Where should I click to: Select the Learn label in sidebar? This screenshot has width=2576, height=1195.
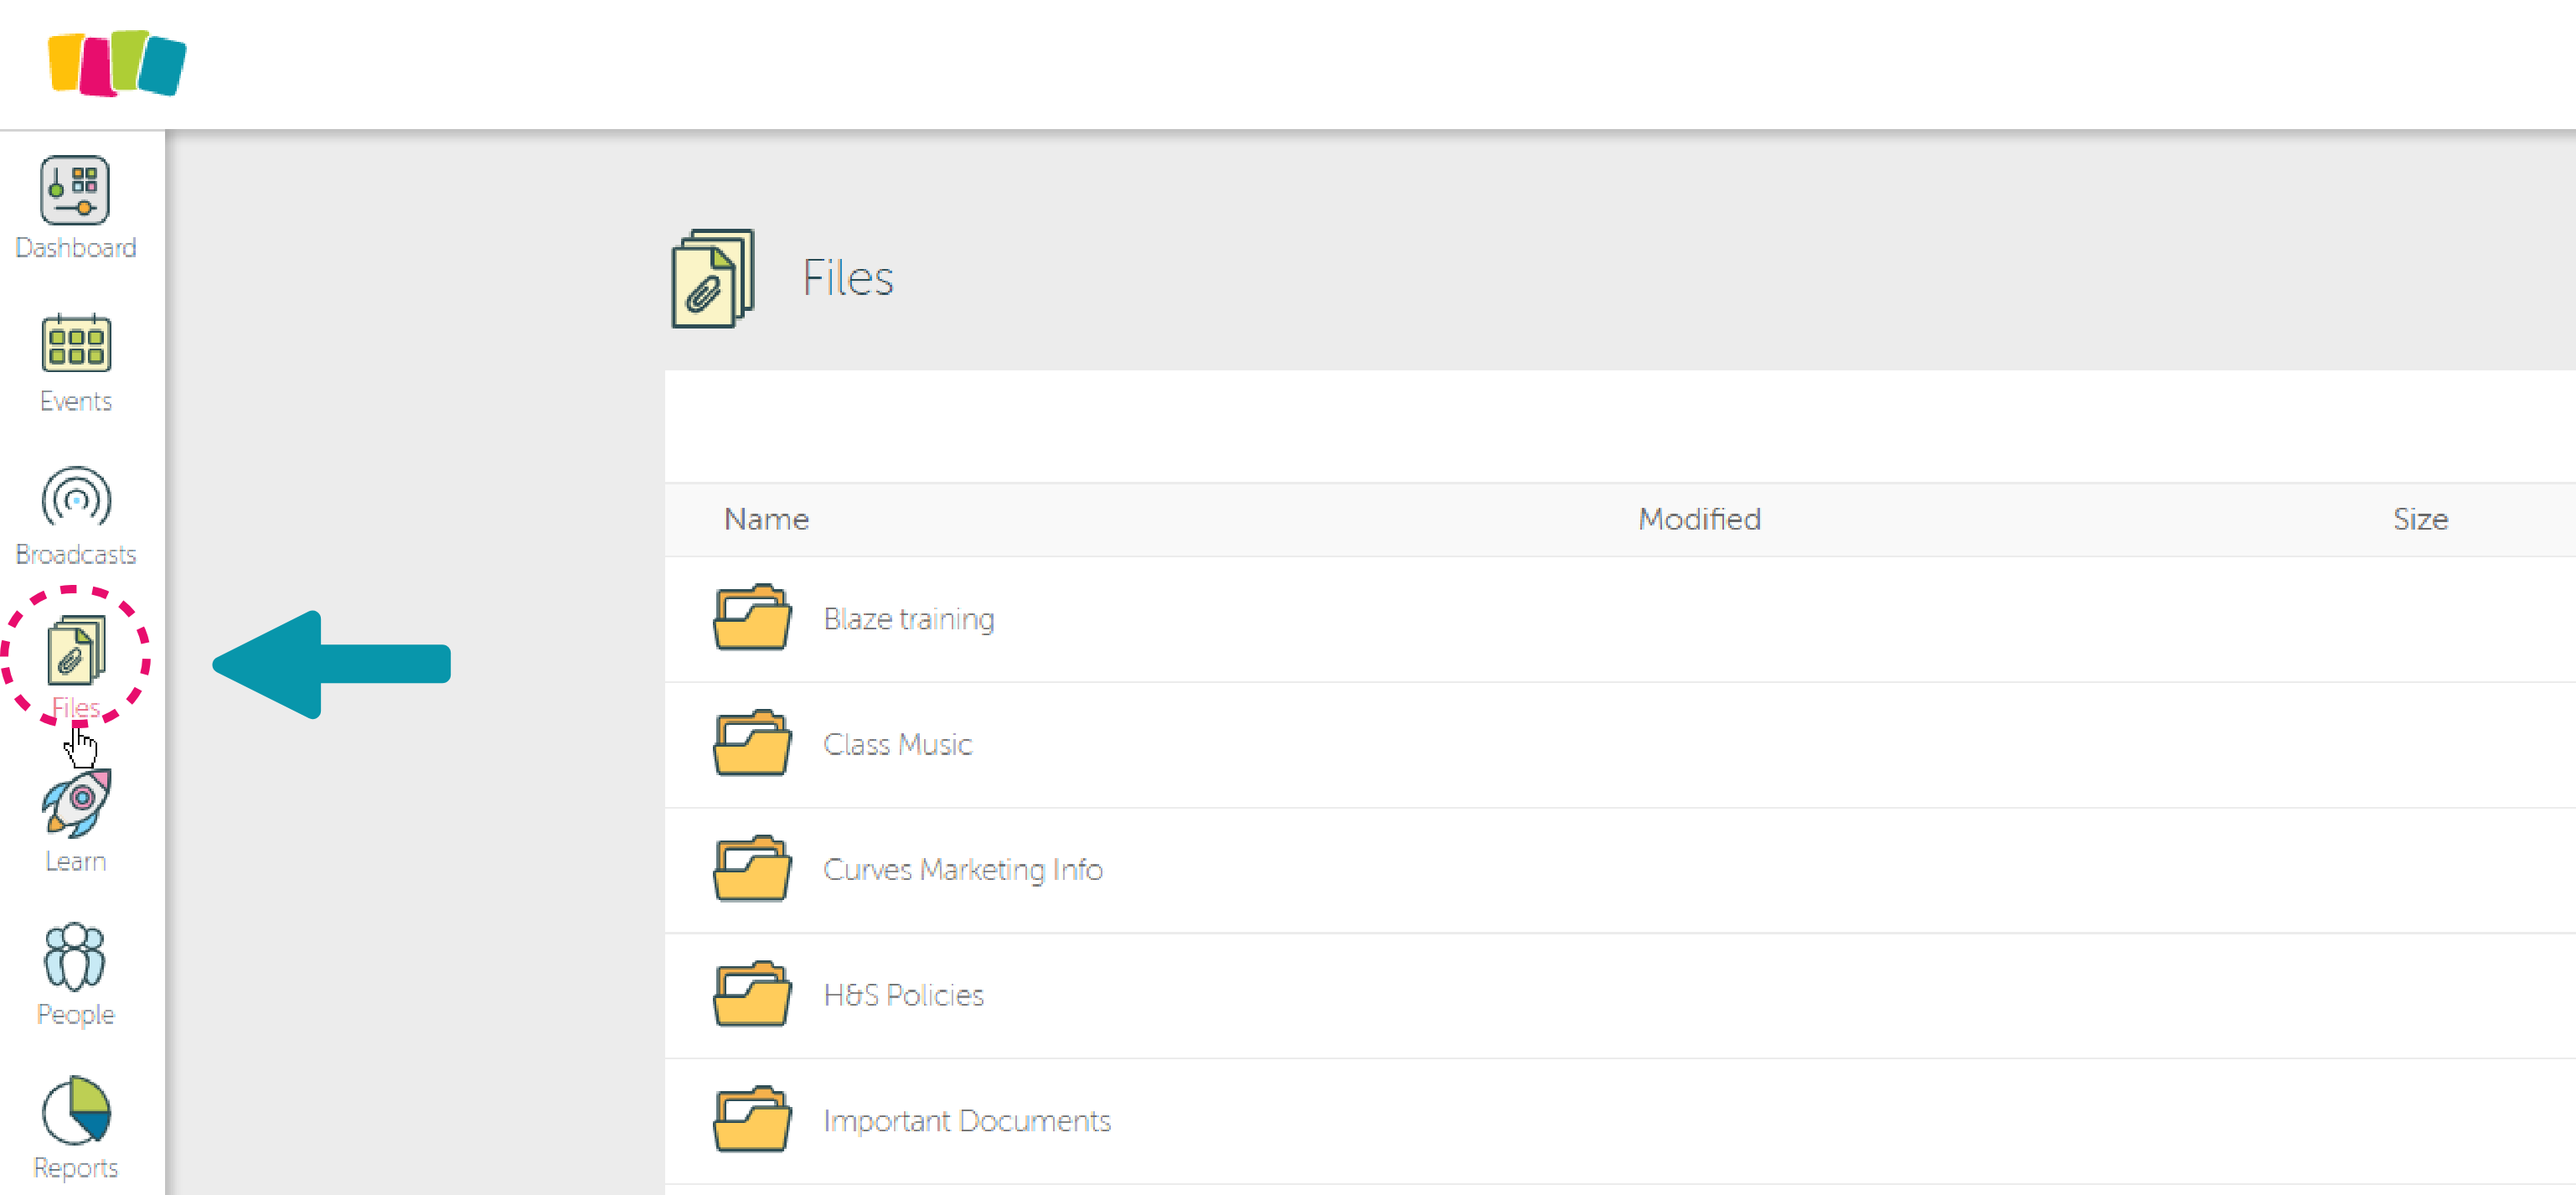click(x=76, y=861)
